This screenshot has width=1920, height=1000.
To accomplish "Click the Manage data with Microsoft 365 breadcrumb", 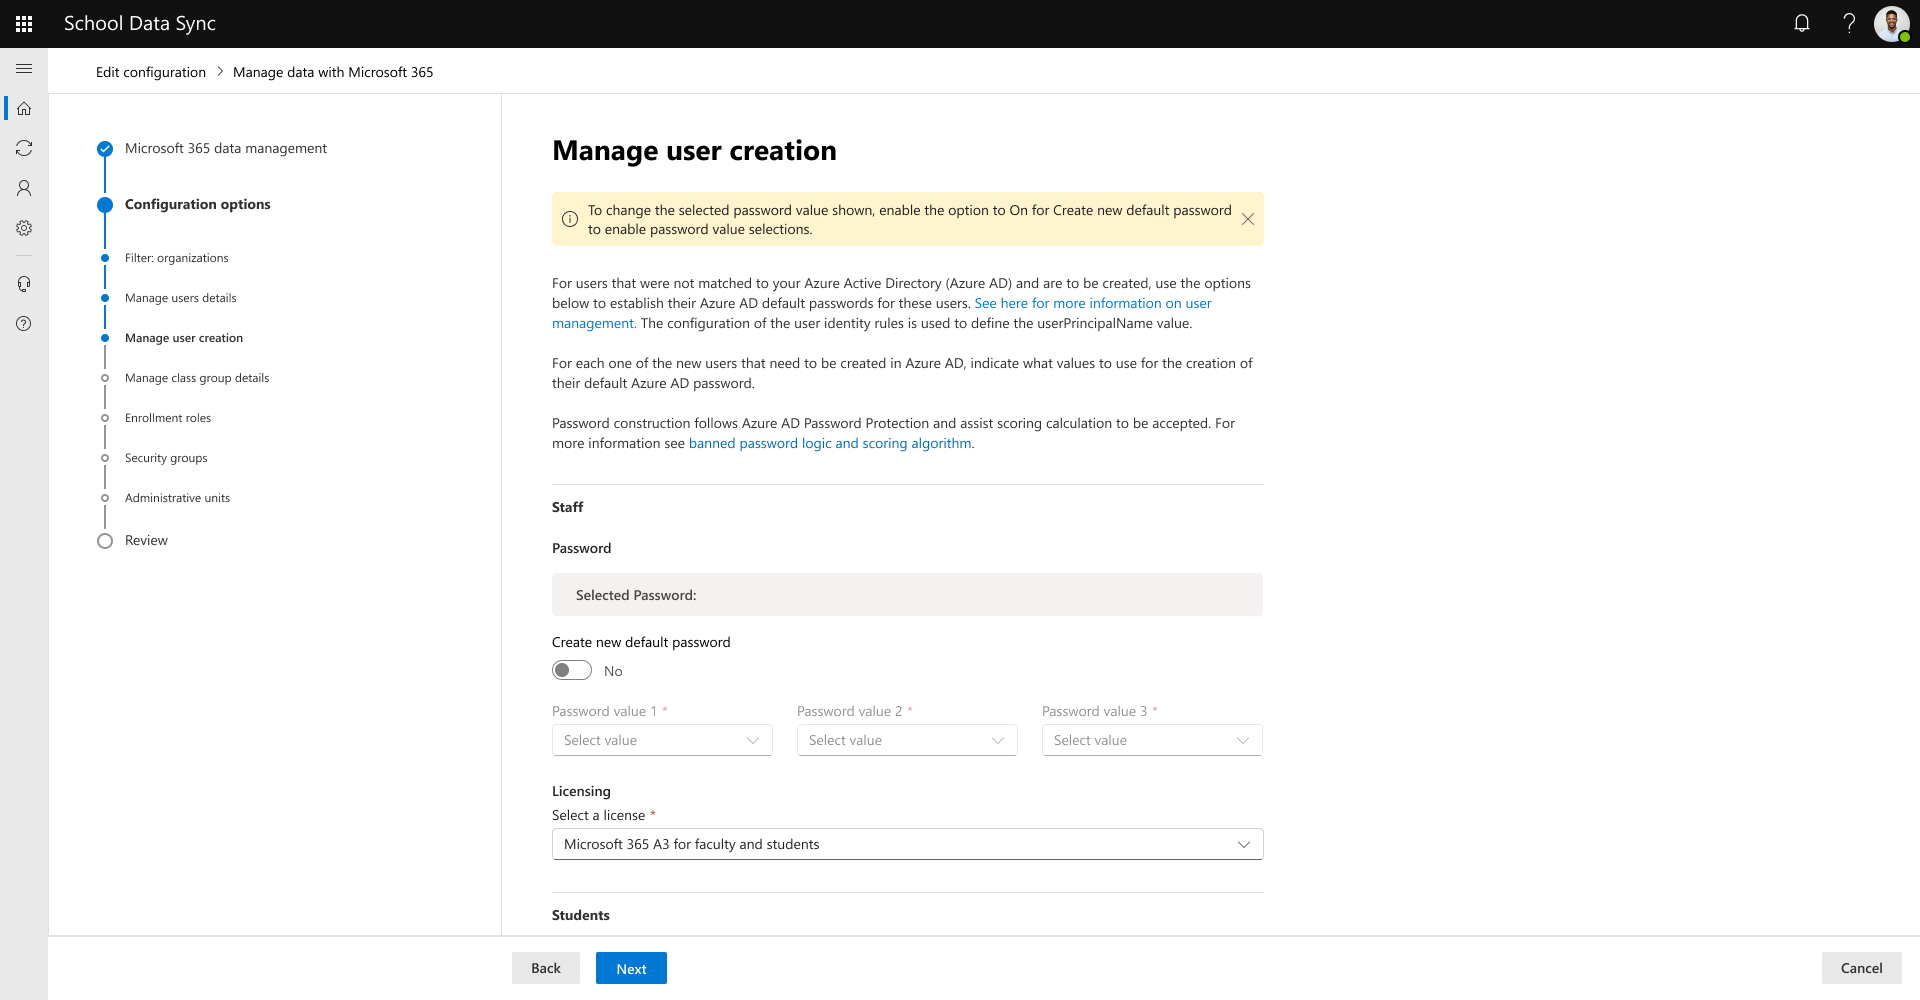I will [x=333, y=72].
